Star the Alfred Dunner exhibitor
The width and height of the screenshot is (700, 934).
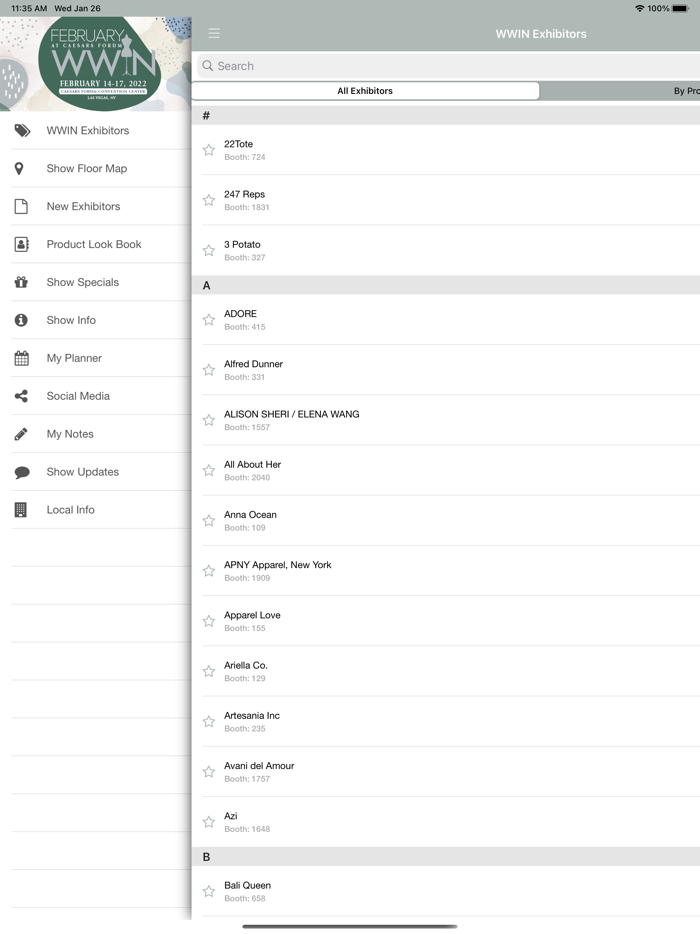click(x=209, y=370)
